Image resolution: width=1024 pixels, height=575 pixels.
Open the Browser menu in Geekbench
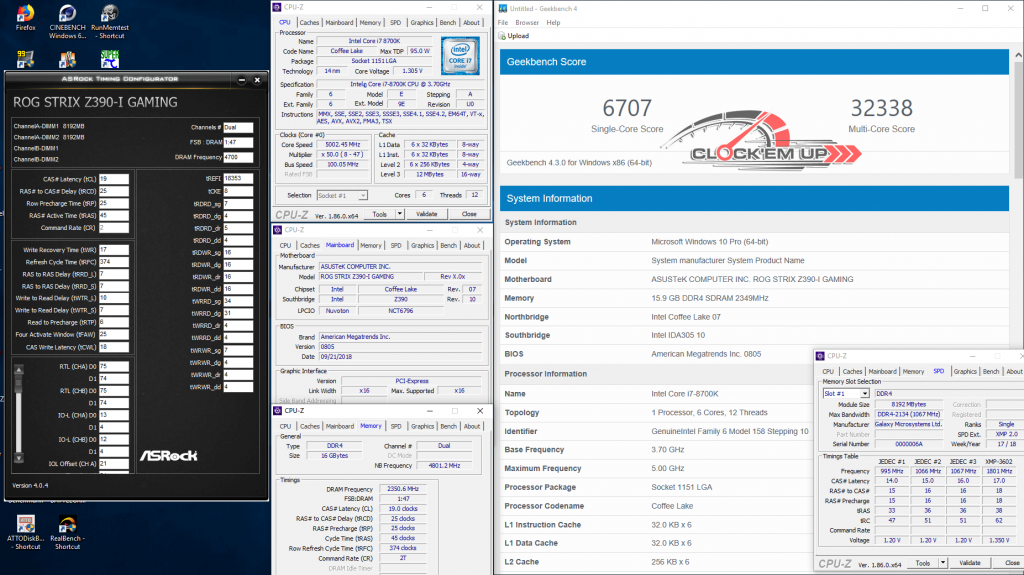click(527, 22)
